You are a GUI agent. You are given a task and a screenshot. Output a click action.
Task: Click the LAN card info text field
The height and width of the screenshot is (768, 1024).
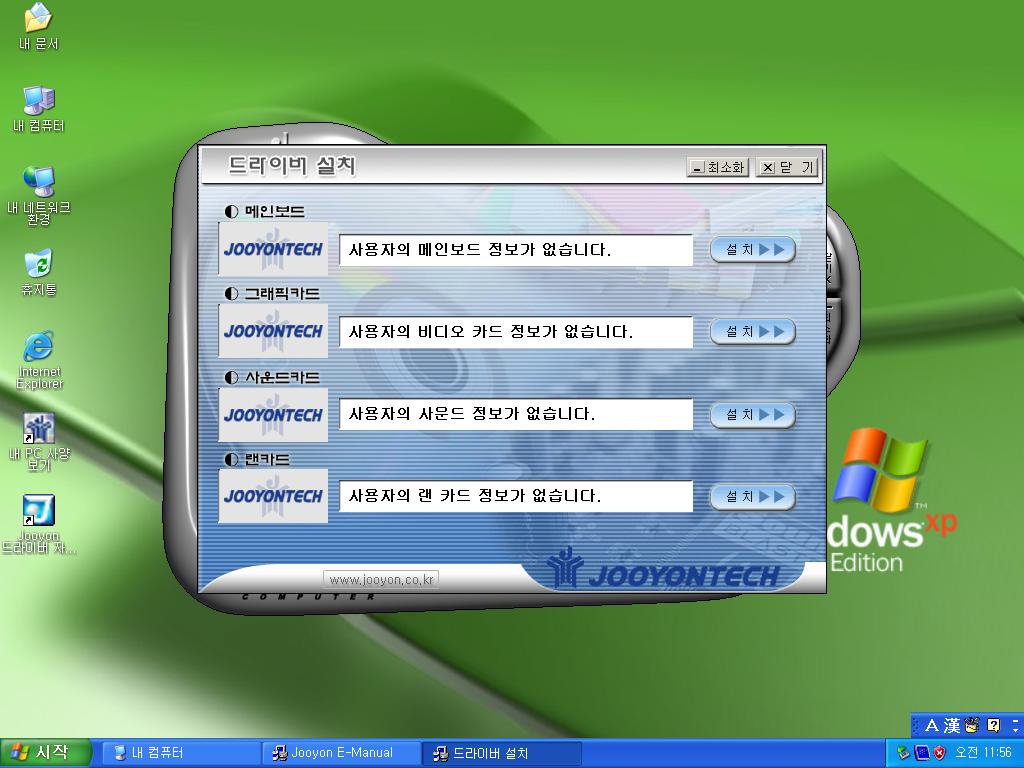(x=516, y=496)
